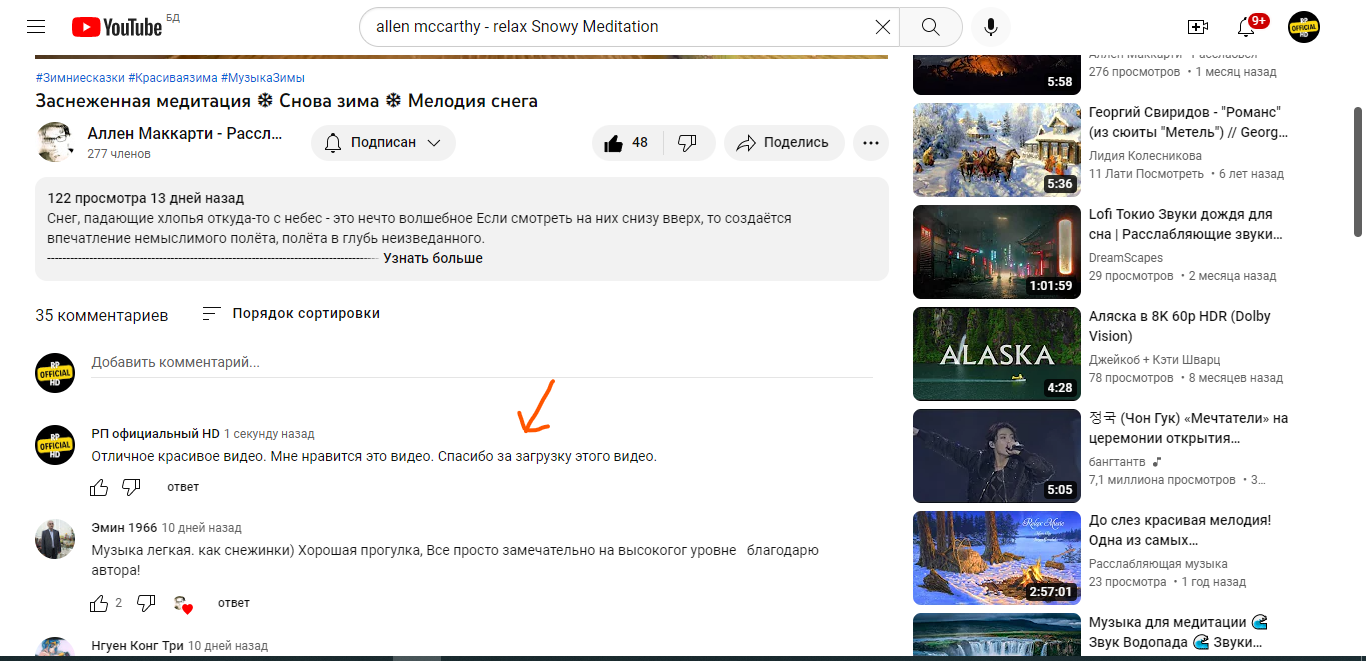Go to YouTube home via logo
1366x661 pixels.
click(x=117, y=27)
